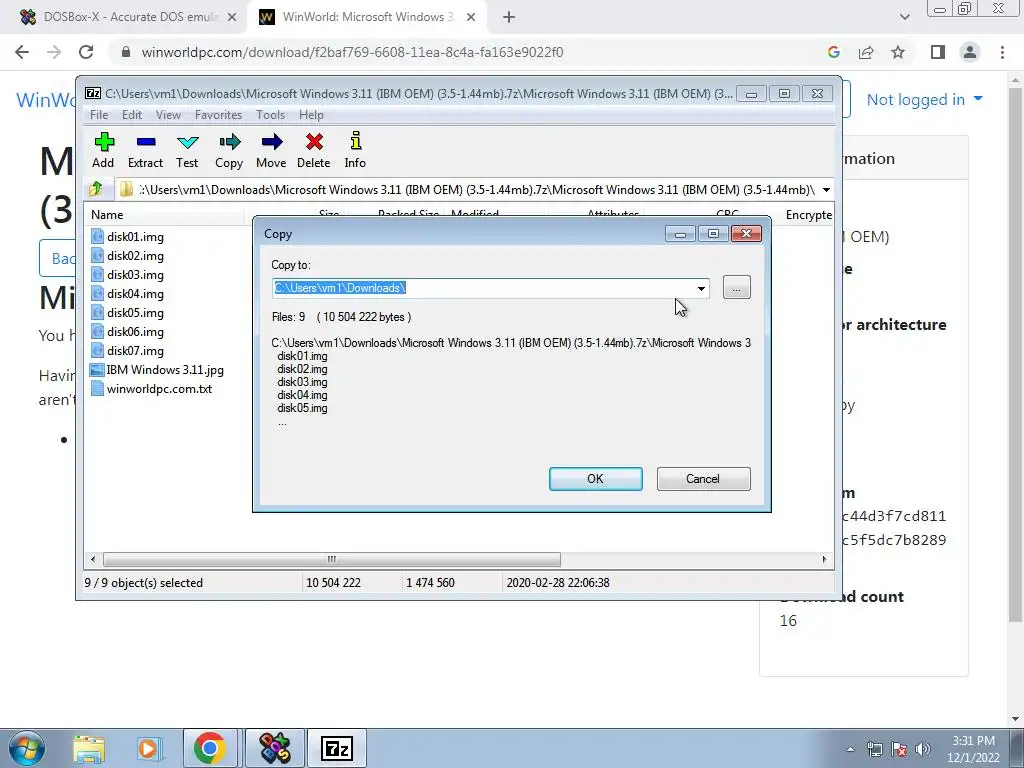Image resolution: width=1024 pixels, height=768 pixels.
Task: Click the Name column header
Action: [166, 215]
